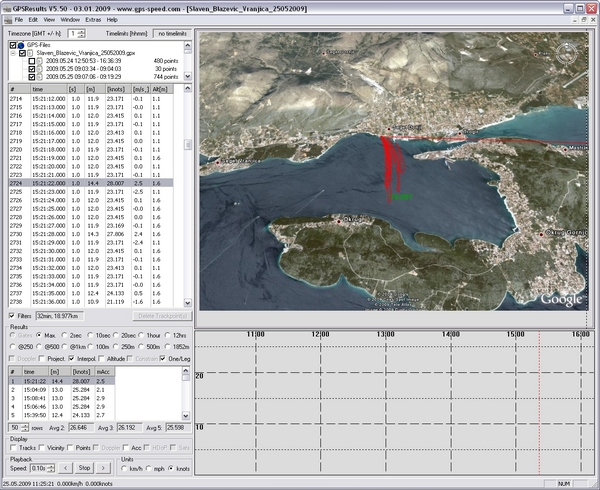The image size is (600, 490).
Task: Collapse the gpx file tree node
Action: pos(13,53)
